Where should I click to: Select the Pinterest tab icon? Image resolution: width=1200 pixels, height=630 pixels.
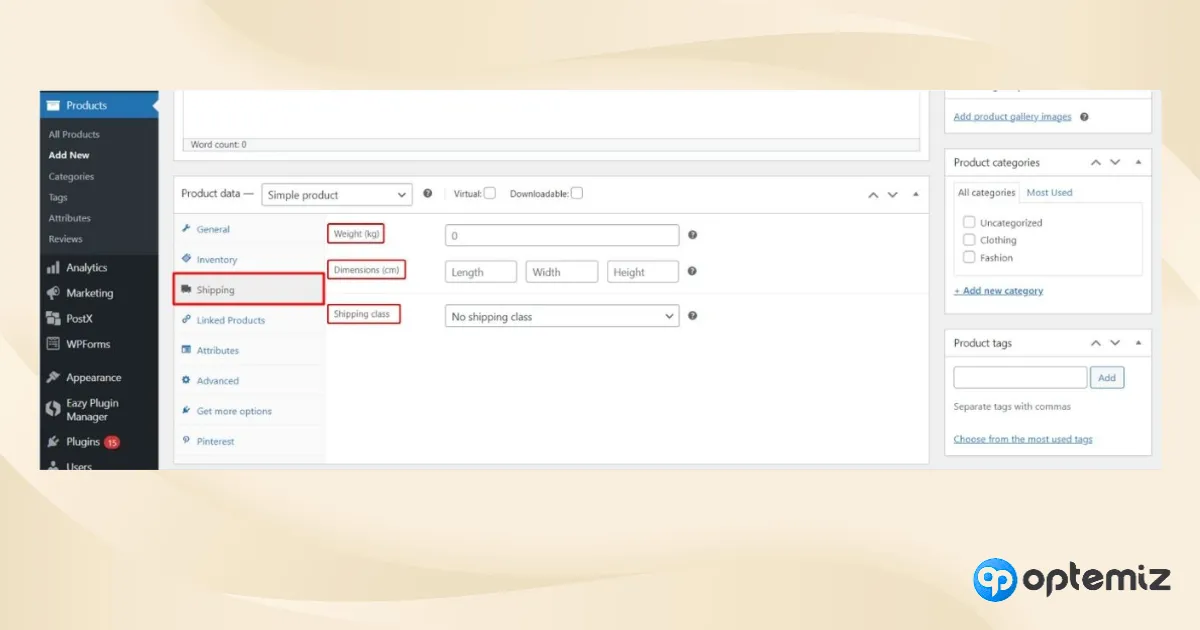coord(186,441)
